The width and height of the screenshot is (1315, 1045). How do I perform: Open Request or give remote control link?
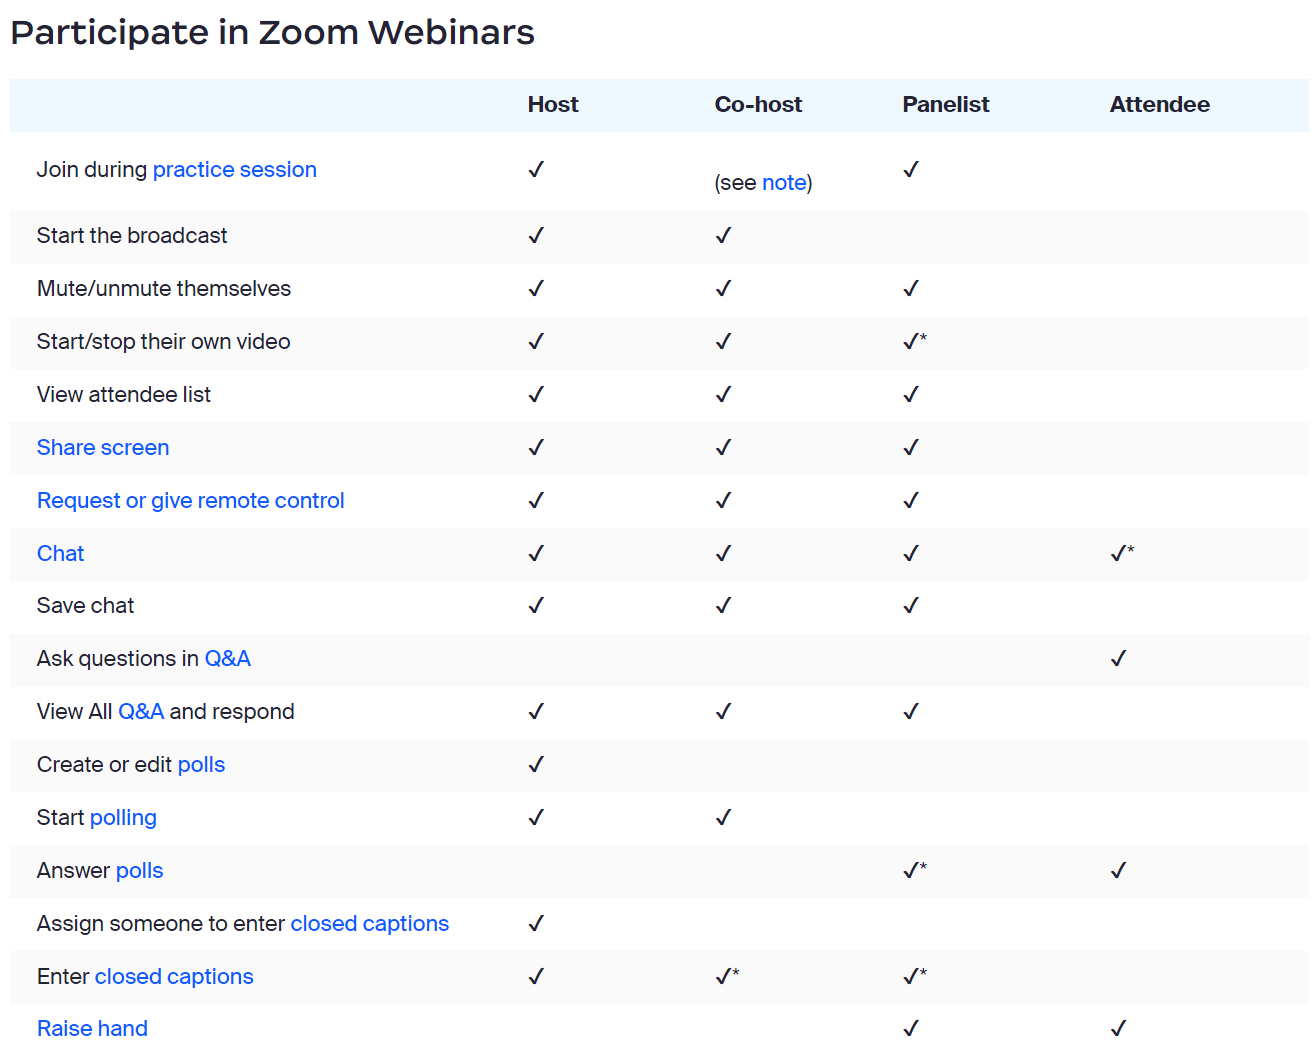point(190,500)
